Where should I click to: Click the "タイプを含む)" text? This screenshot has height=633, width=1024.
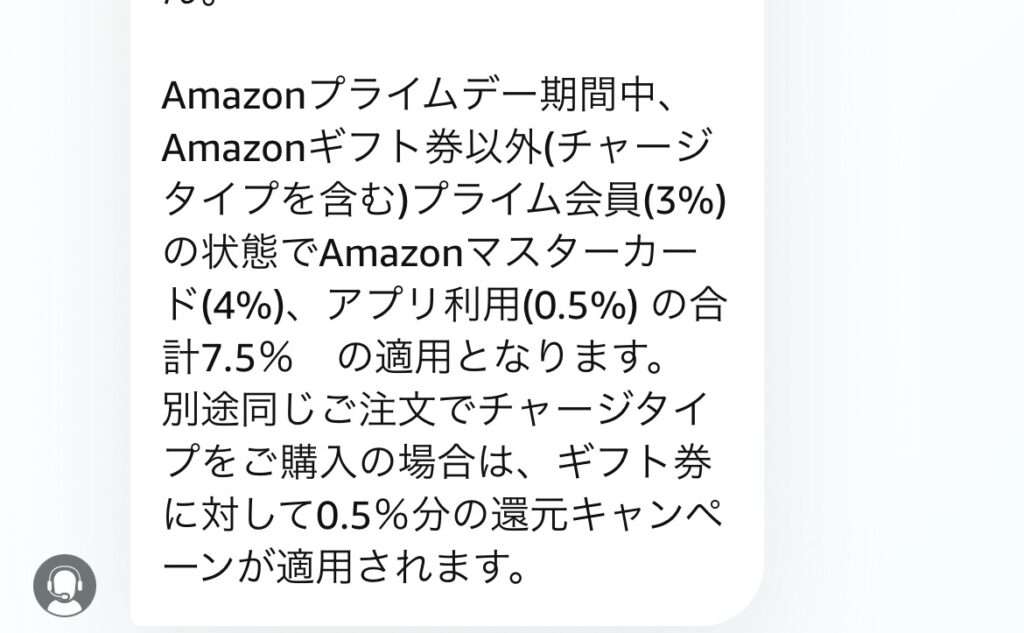pyautogui.click(x=286, y=203)
